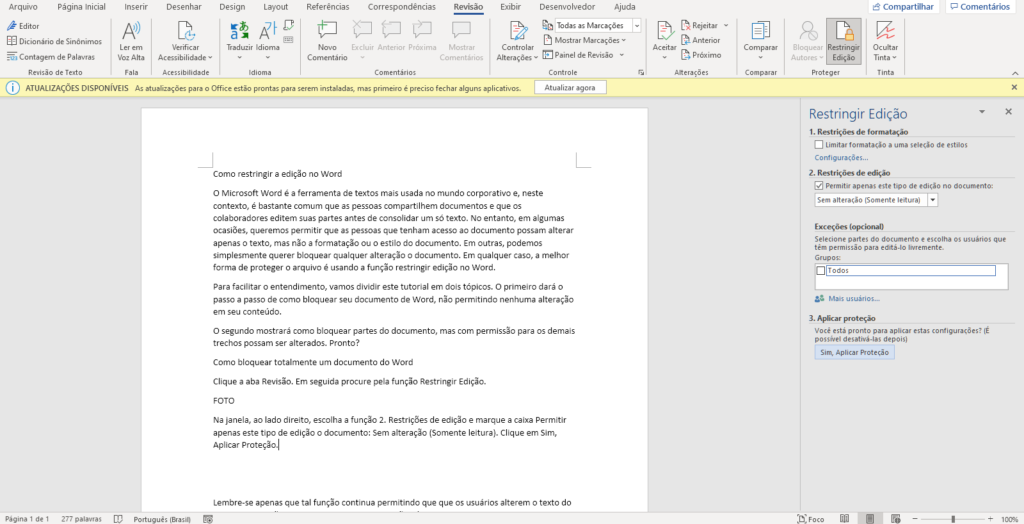Toggle Controlar Alterações

point(518,41)
